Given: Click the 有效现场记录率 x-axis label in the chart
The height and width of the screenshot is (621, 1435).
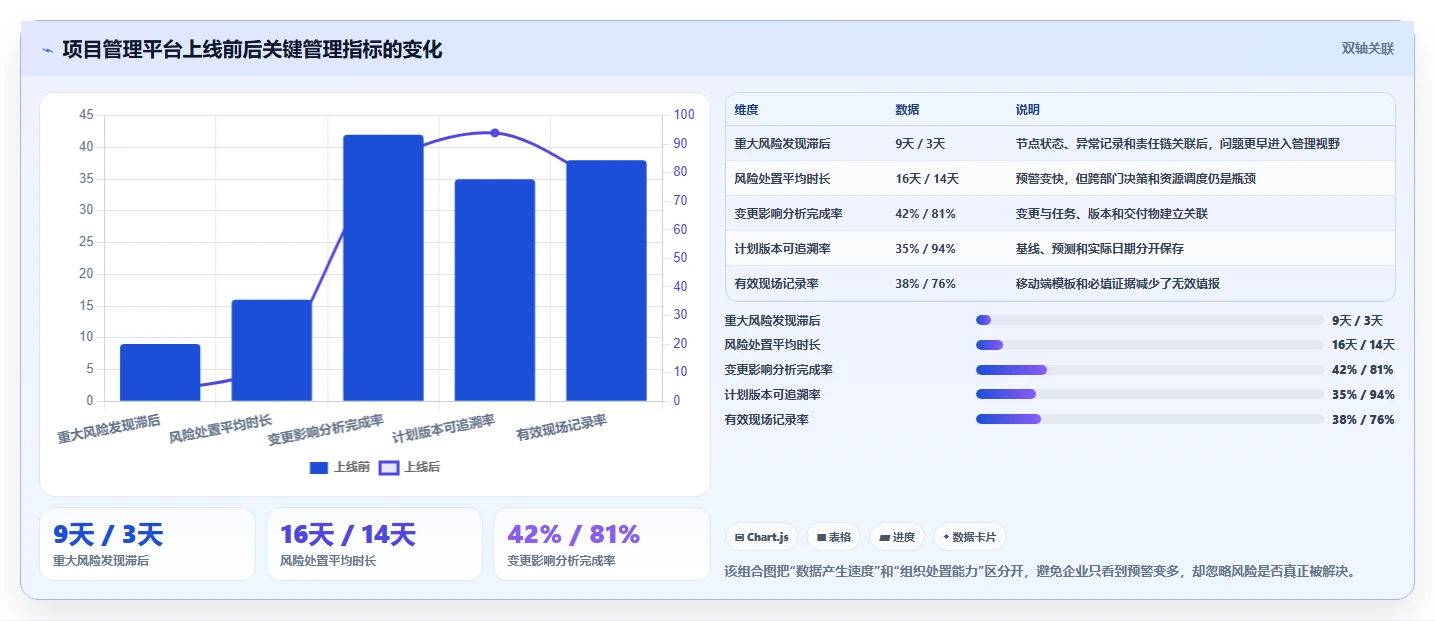Looking at the screenshot, I should pos(562,428).
